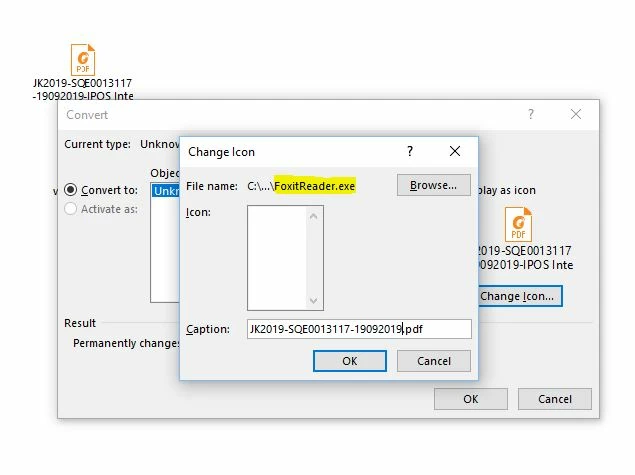Click inside the Caption text field
The height and width of the screenshot is (475, 635).
[x=359, y=329]
